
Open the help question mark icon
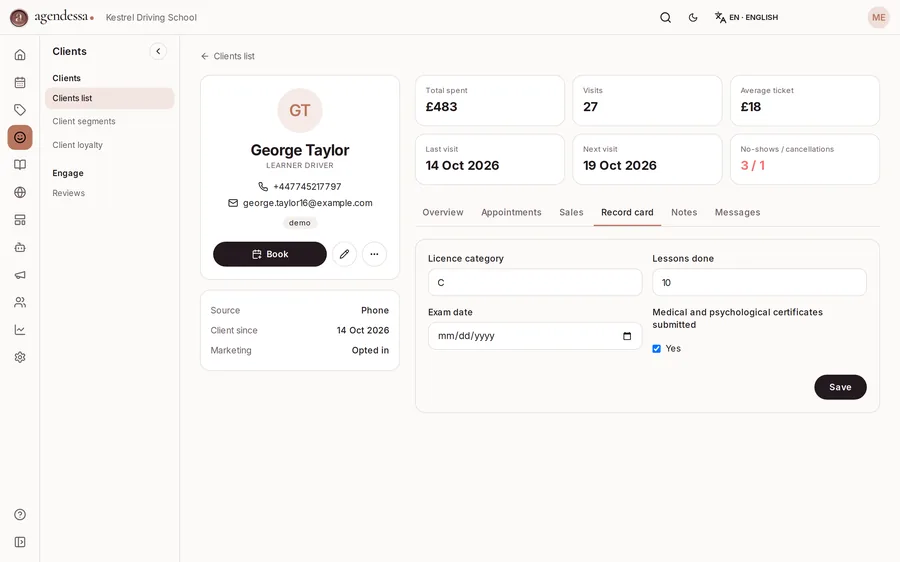tap(20, 514)
